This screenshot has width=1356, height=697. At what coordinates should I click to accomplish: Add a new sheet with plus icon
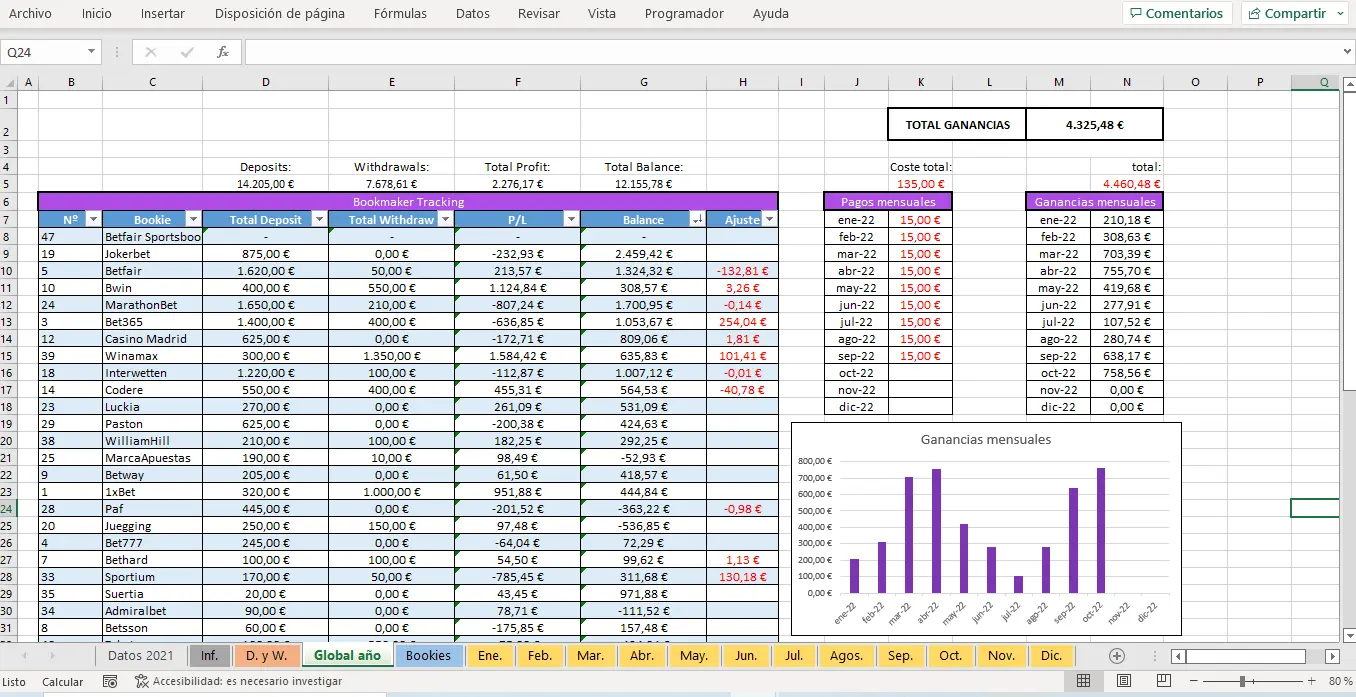point(1117,656)
